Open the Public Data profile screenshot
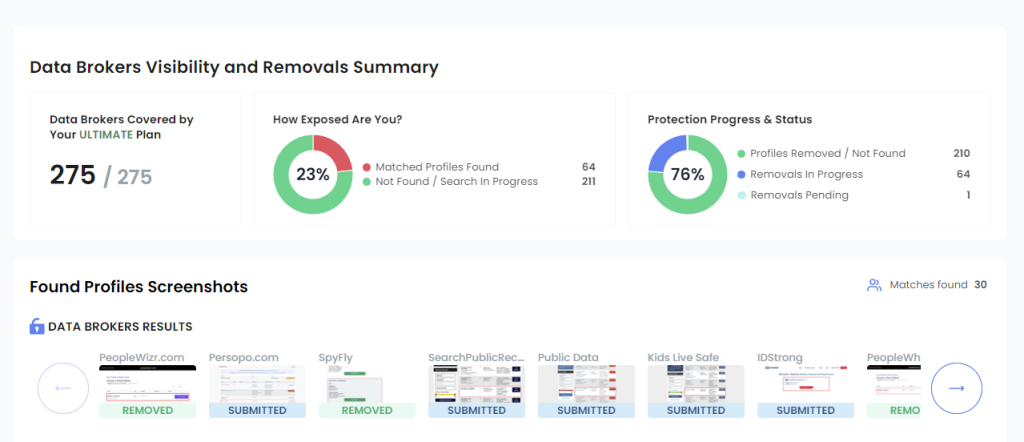Viewport: 1024px width, 442px height. tap(586, 383)
